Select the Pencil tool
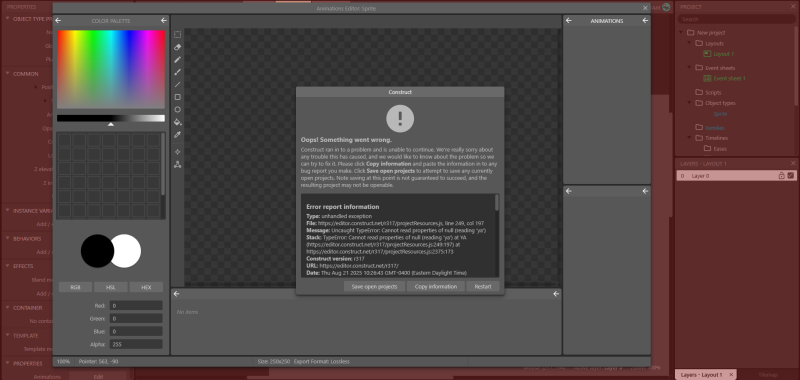800x380 pixels. pos(178,60)
